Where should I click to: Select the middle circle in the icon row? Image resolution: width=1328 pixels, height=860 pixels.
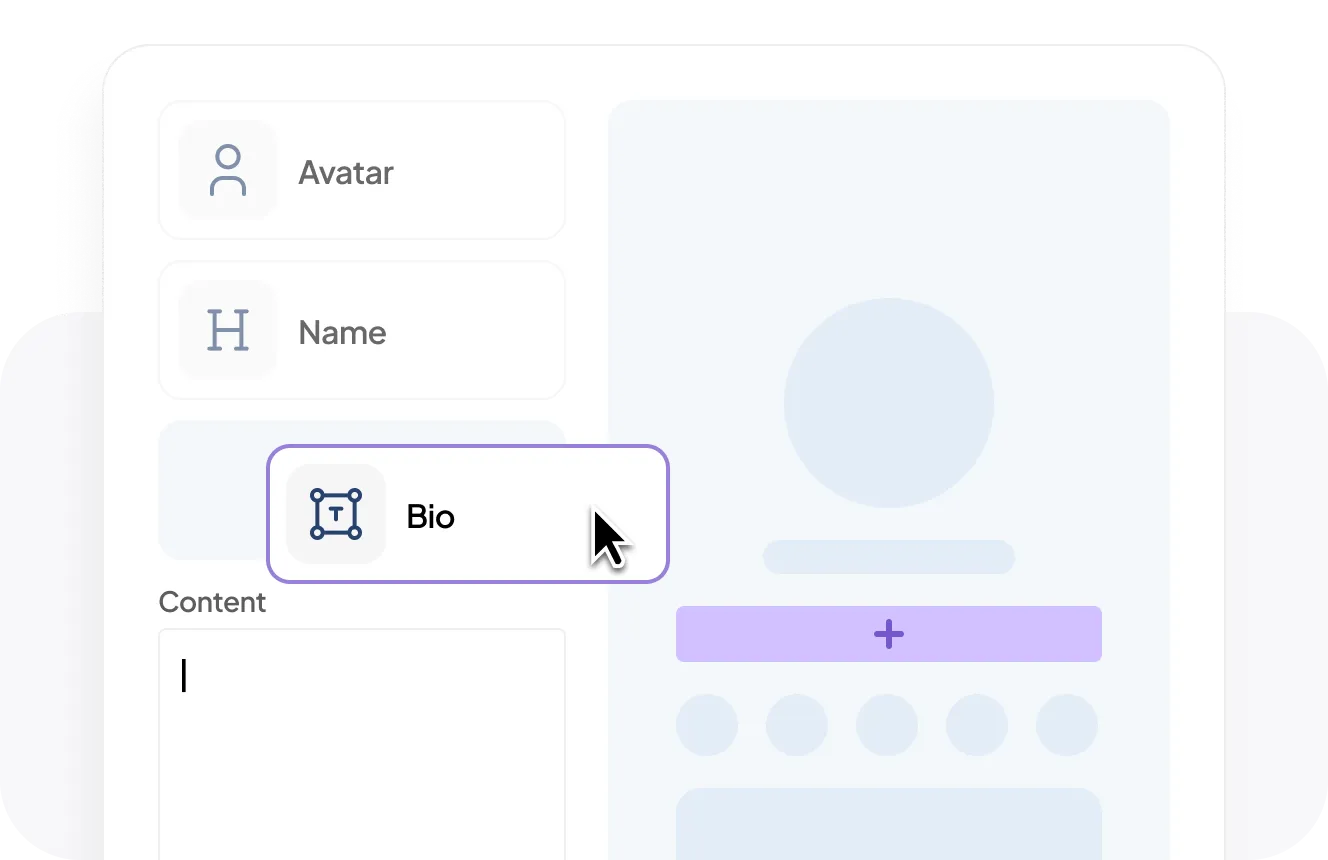point(887,725)
